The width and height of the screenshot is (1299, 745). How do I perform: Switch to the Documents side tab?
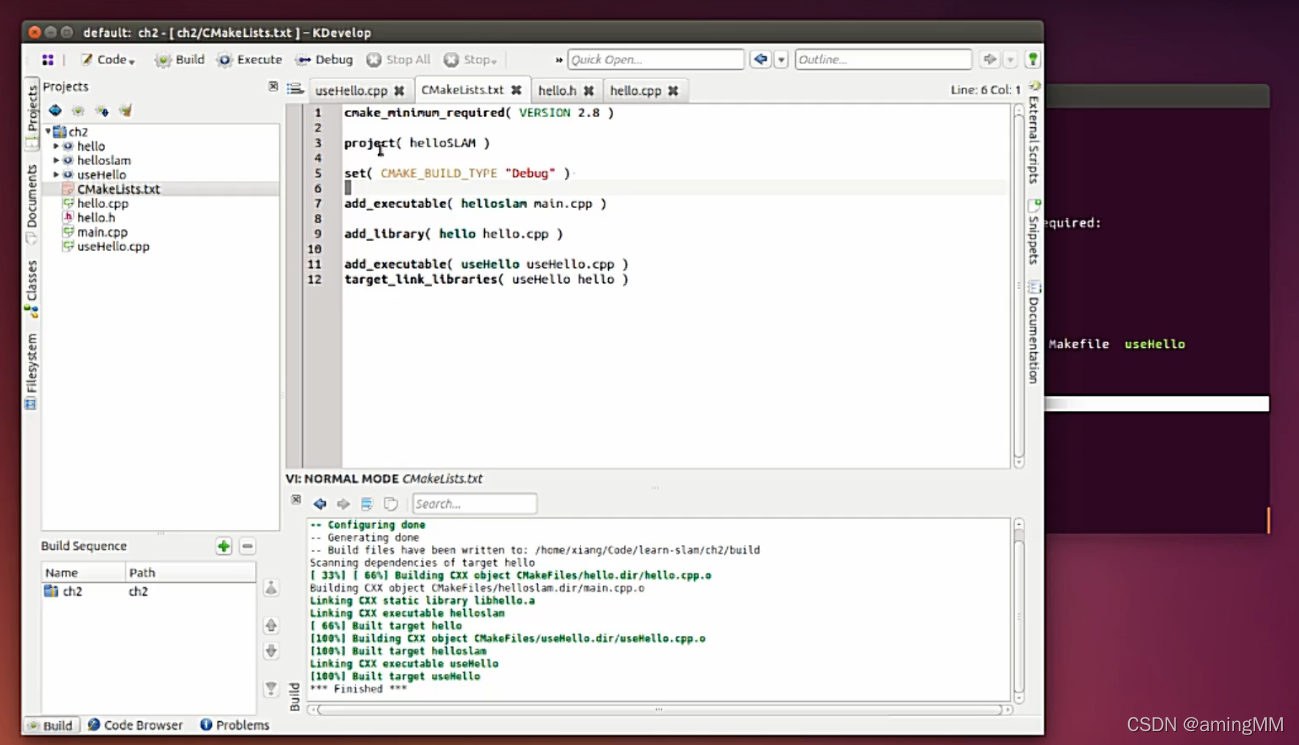31,204
